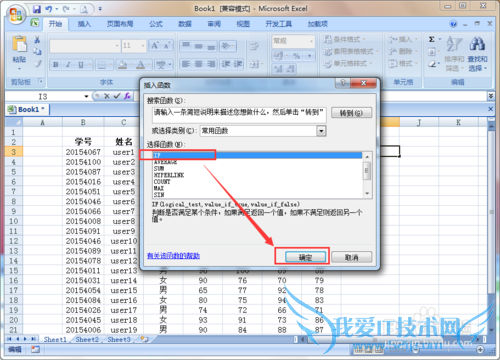The width and height of the screenshot is (500, 360).
Task: Open number format dropdown
Action: (311, 41)
